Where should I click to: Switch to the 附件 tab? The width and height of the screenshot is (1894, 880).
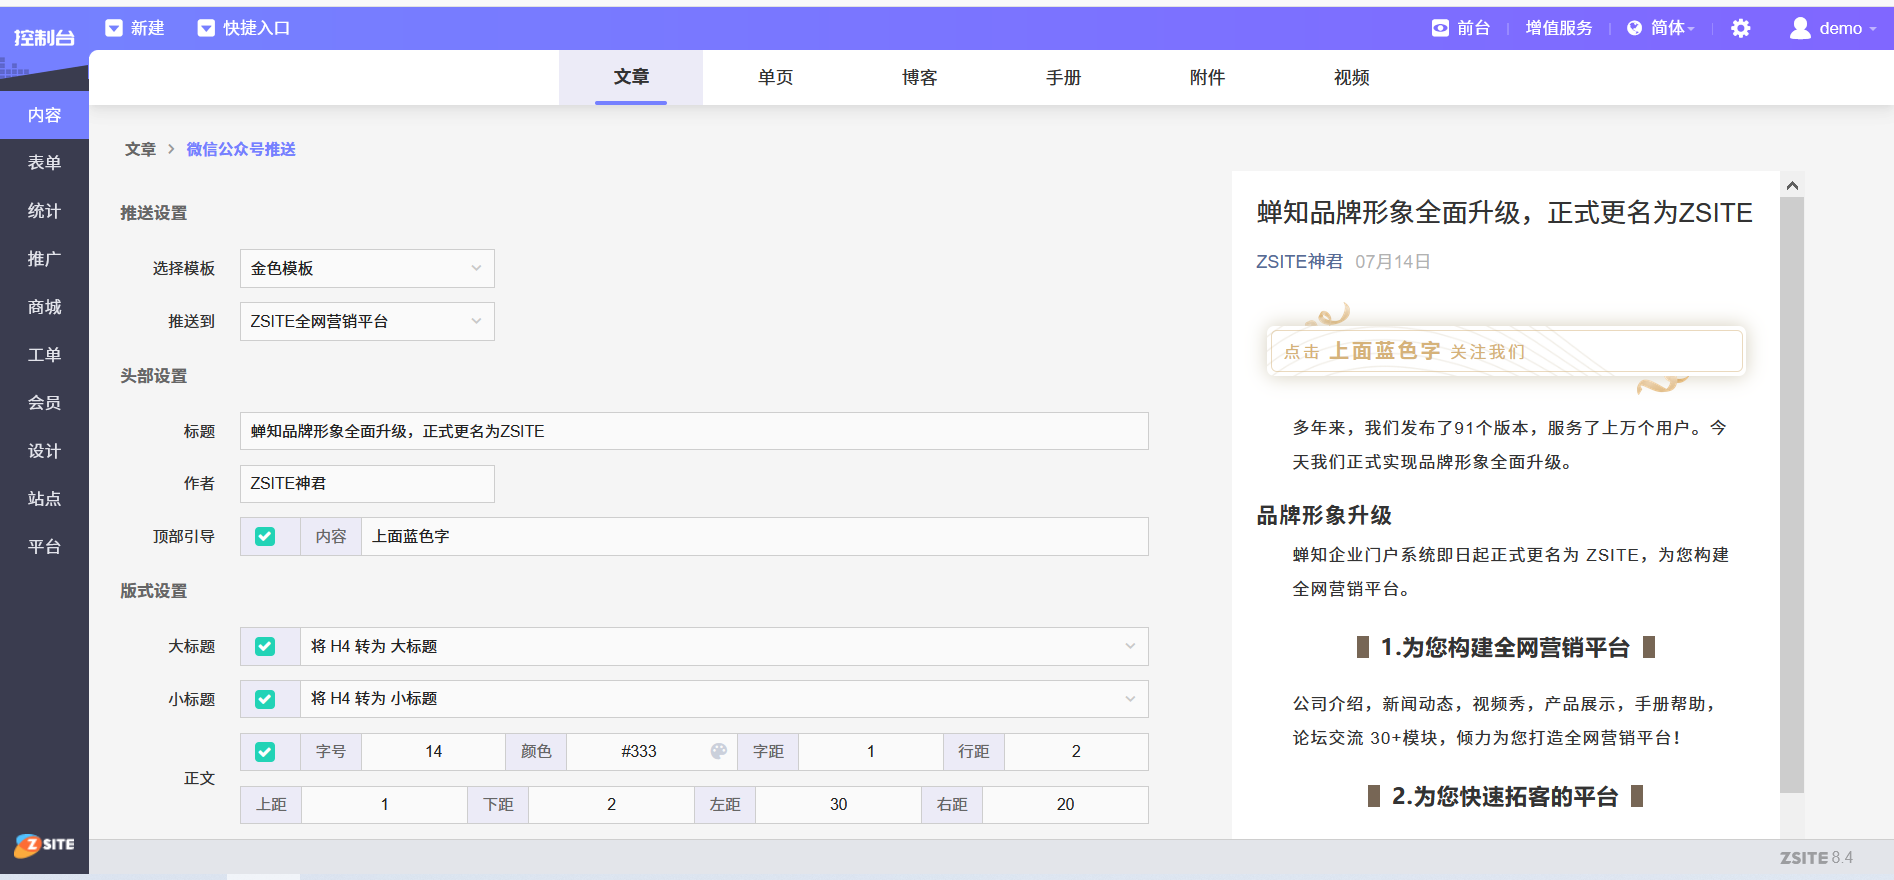coord(1207,77)
